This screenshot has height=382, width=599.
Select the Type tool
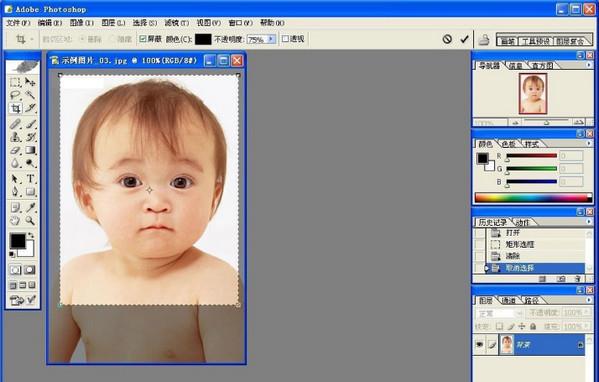click(30, 178)
